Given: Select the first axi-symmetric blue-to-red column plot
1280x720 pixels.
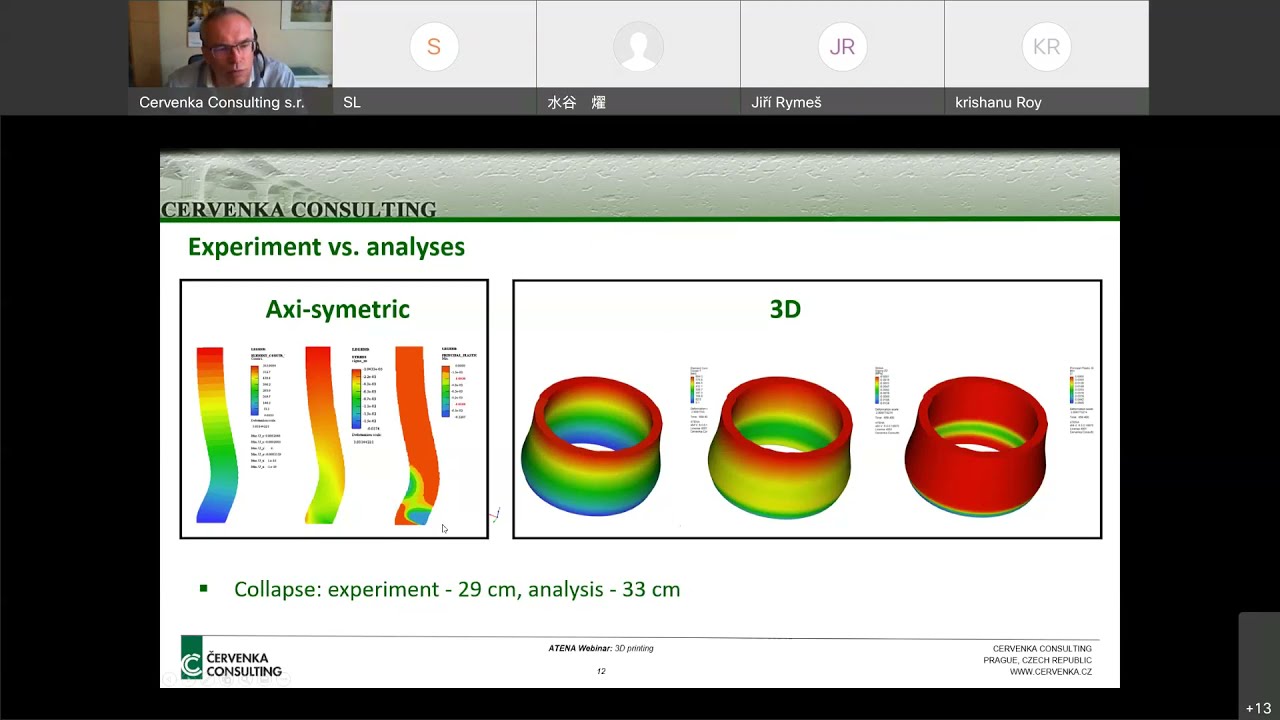Looking at the screenshot, I should (x=216, y=435).
